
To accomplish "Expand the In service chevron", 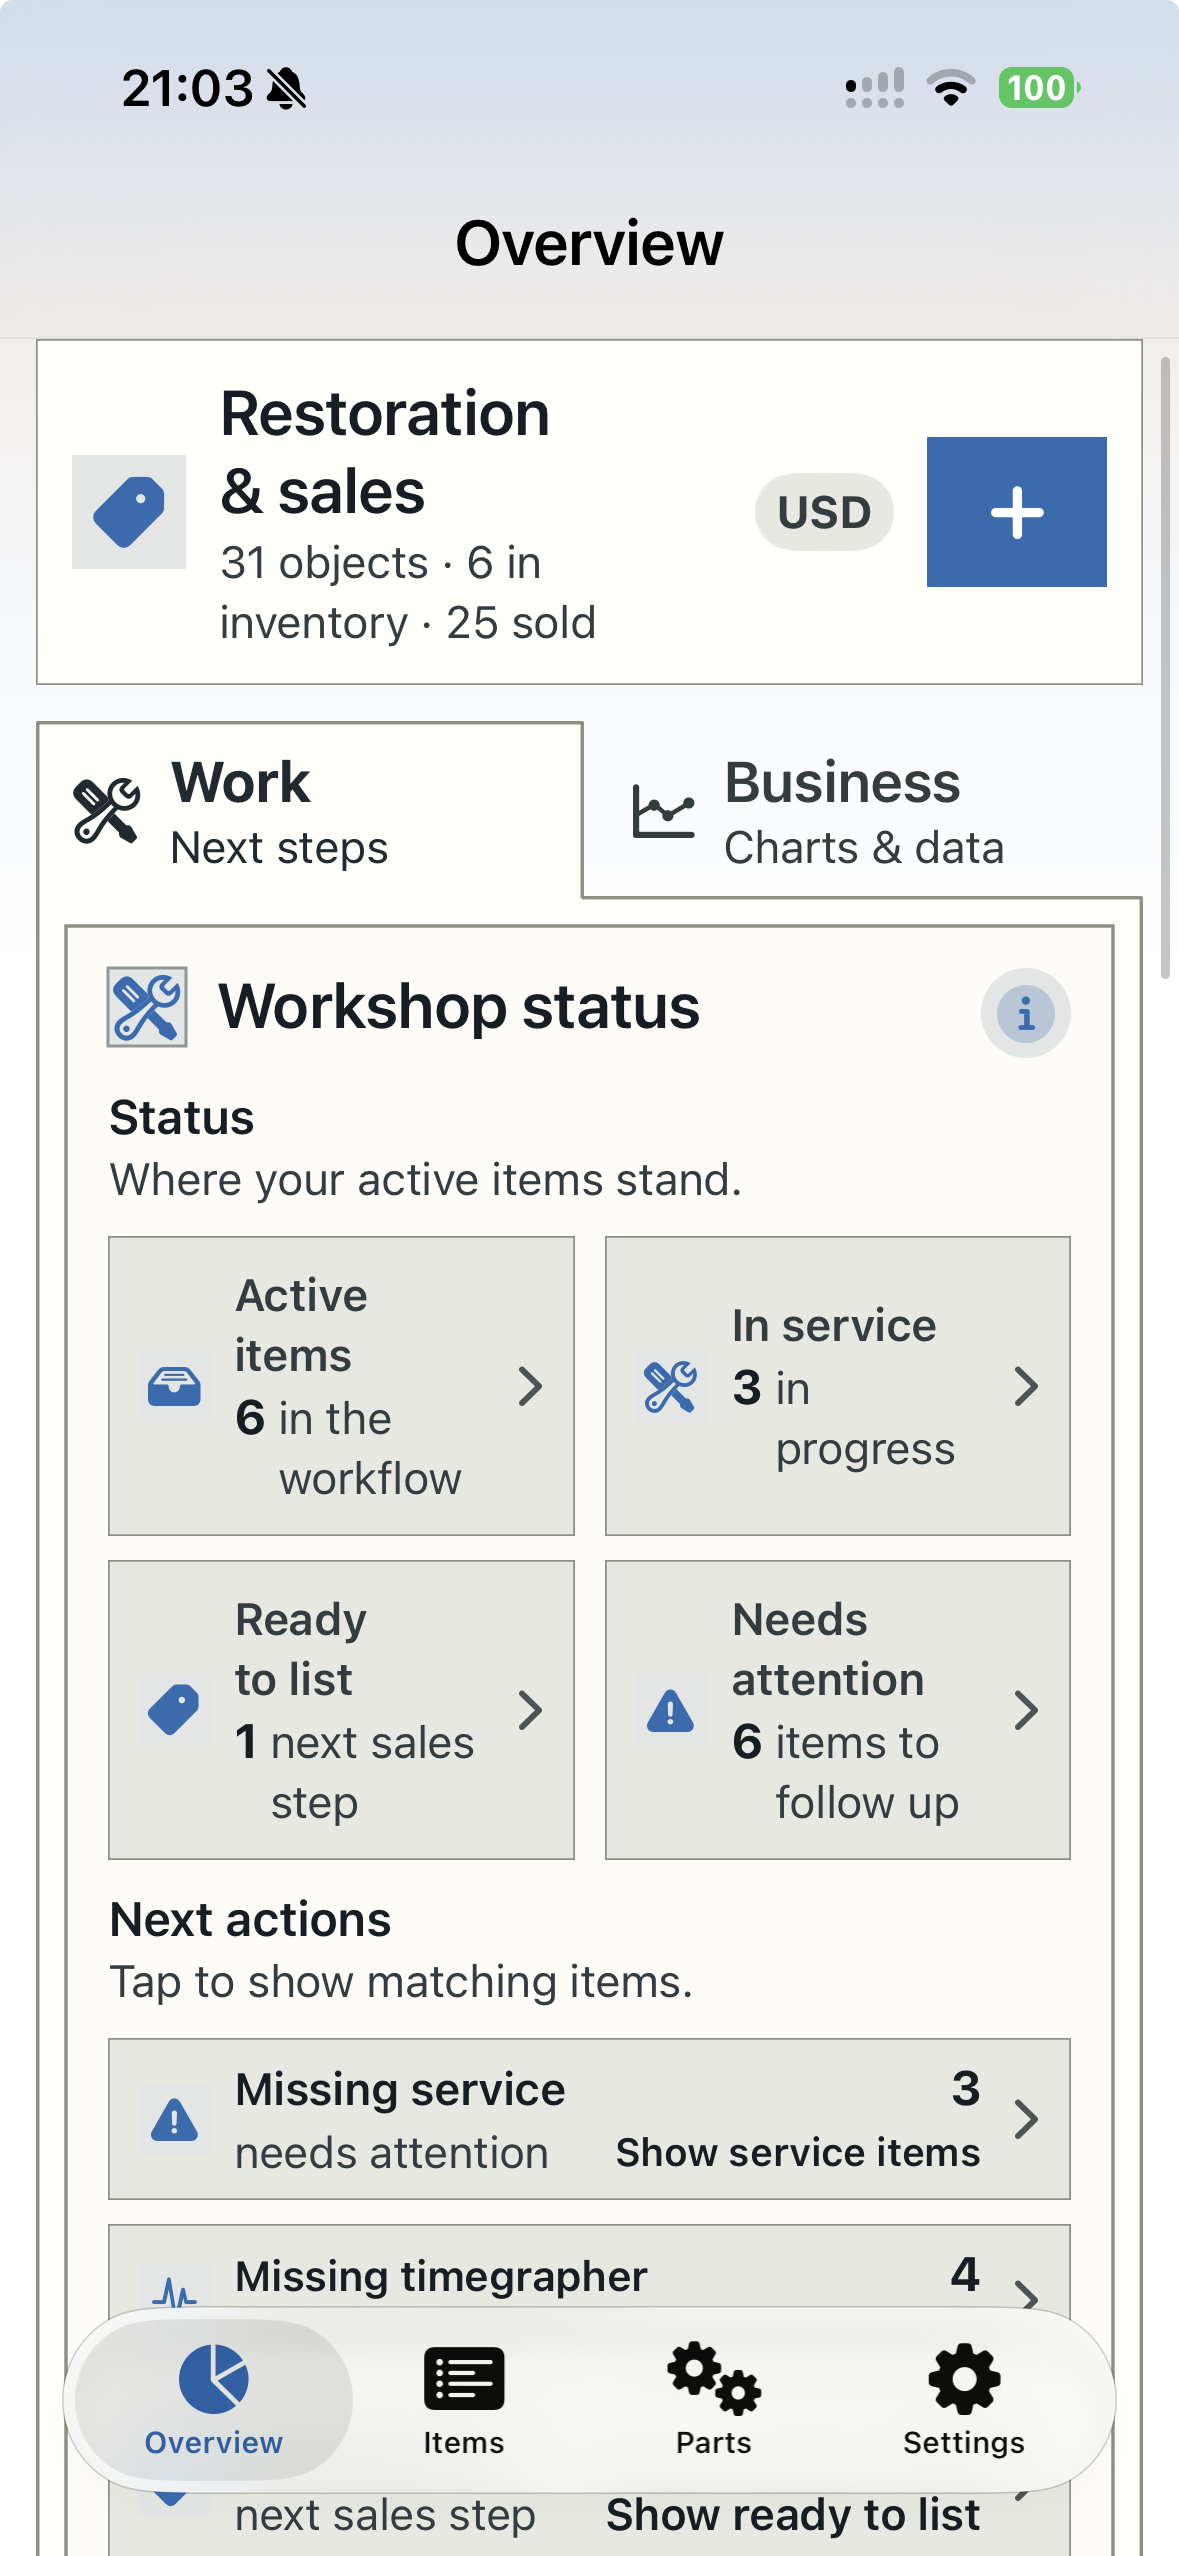I will [1026, 1387].
